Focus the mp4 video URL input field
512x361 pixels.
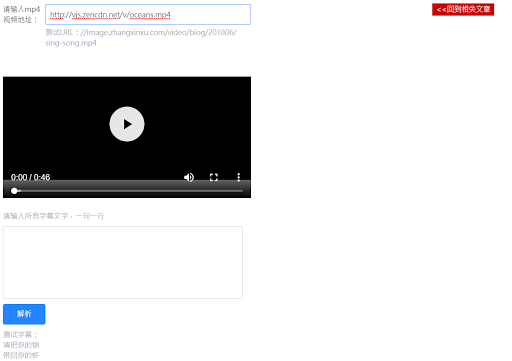[148, 14]
